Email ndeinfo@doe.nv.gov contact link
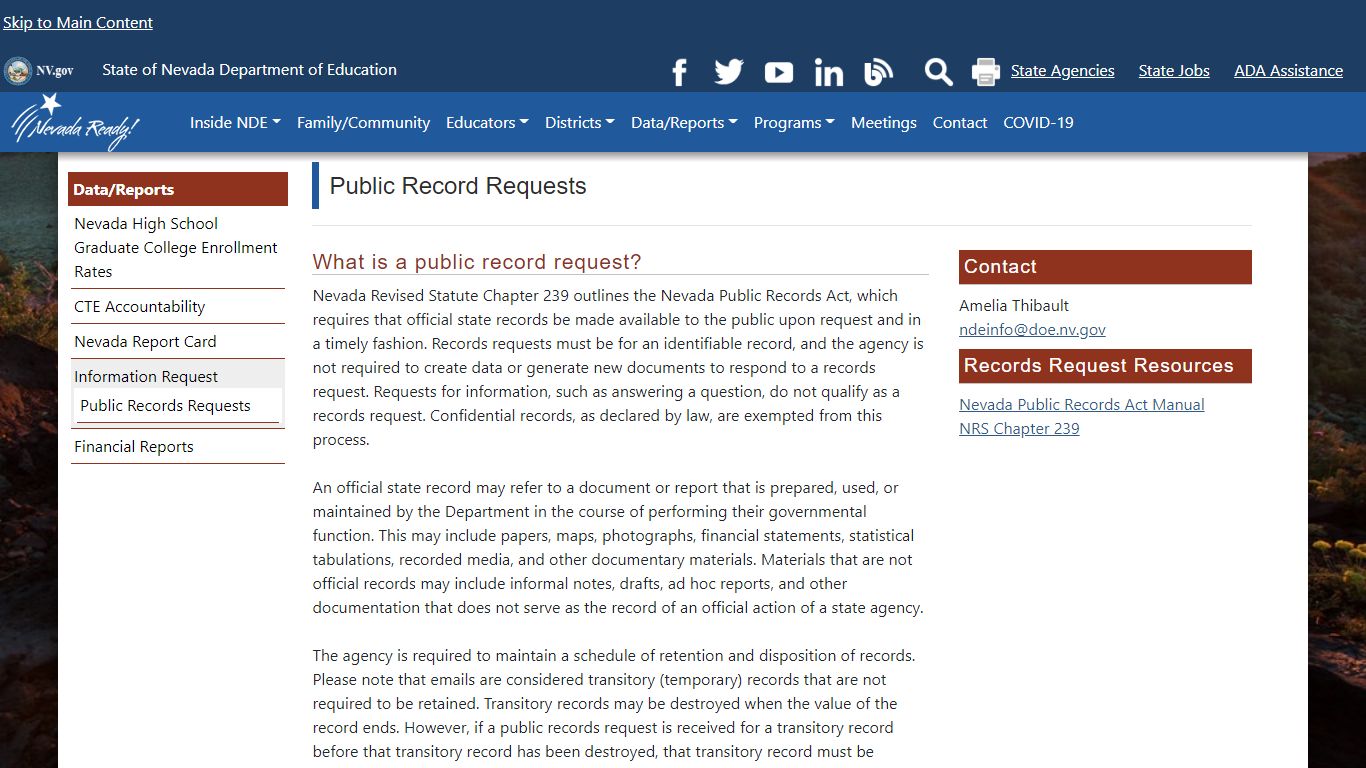Viewport: 1366px width, 768px height. (x=1032, y=329)
